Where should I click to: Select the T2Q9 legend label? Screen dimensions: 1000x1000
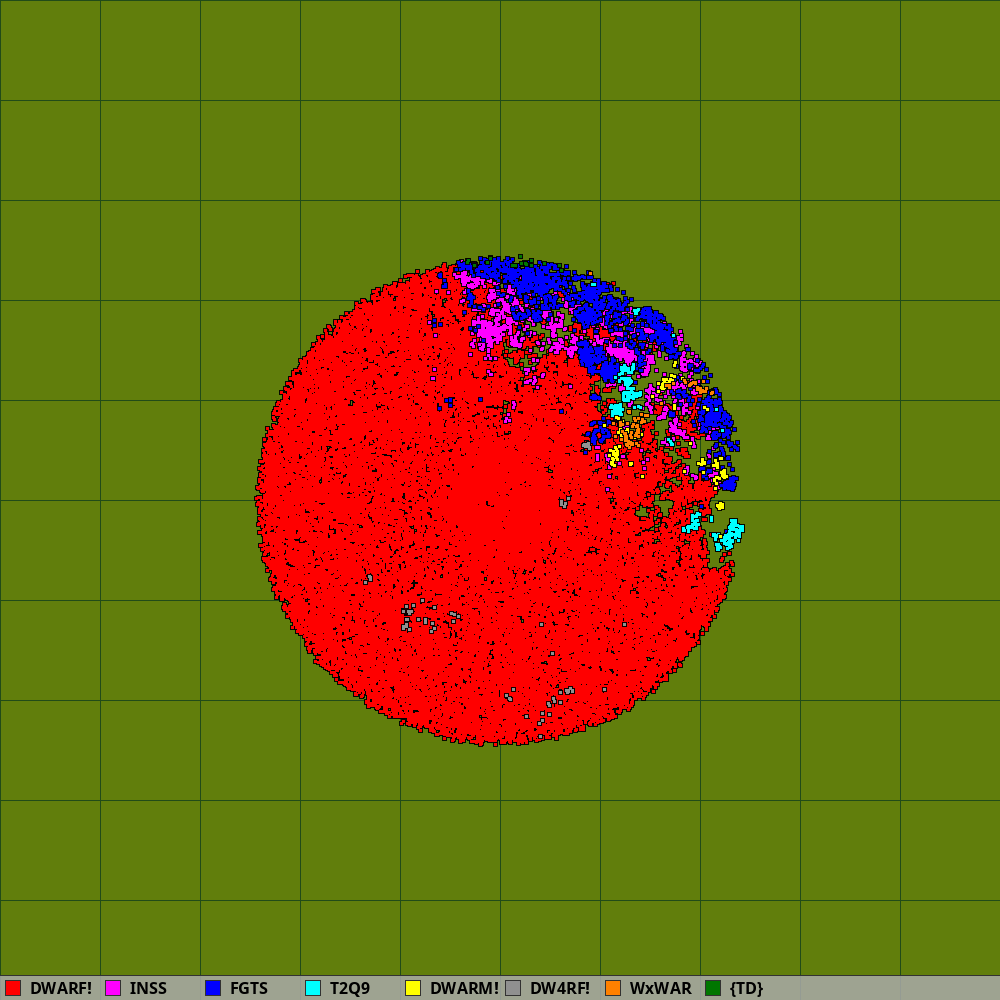350,988
